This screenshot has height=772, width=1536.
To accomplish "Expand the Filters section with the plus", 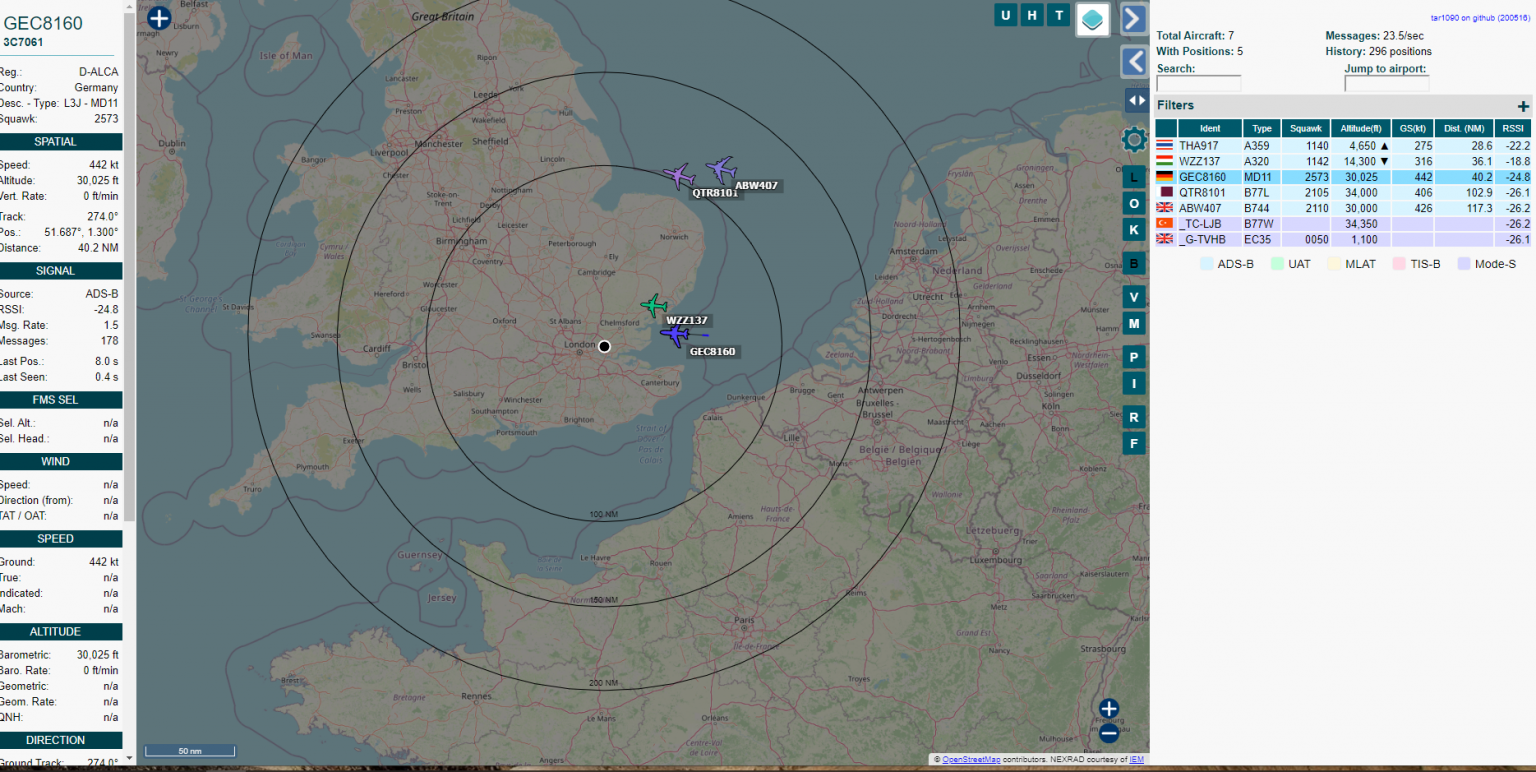I will pos(1524,105).
